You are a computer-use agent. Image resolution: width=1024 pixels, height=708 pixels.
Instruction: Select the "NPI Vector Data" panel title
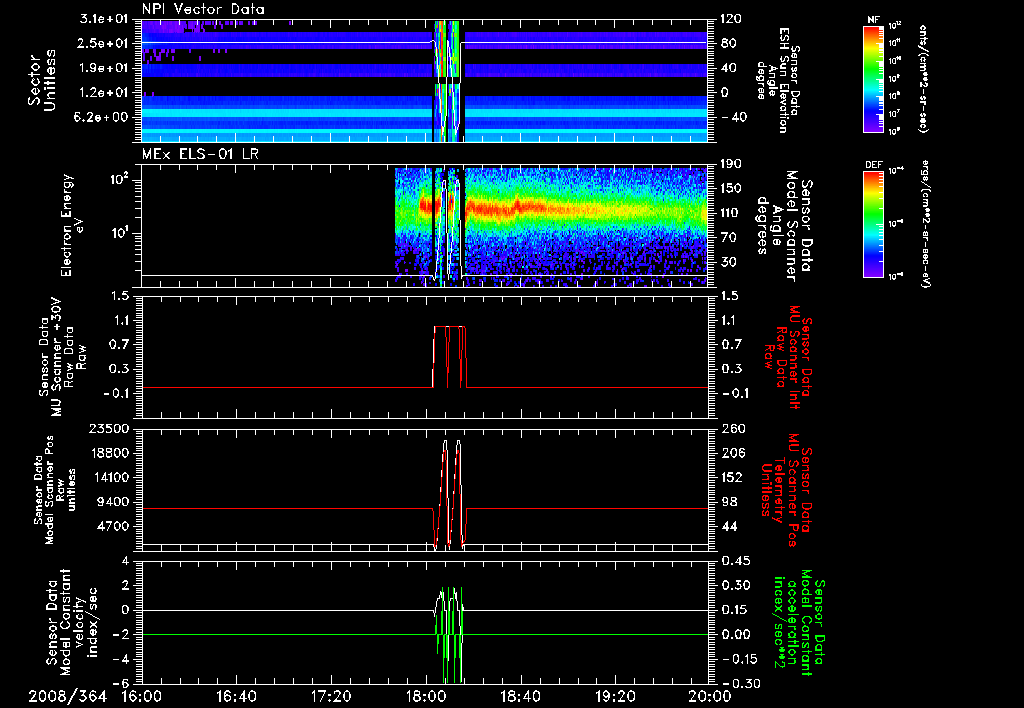[x=204, y=9]
